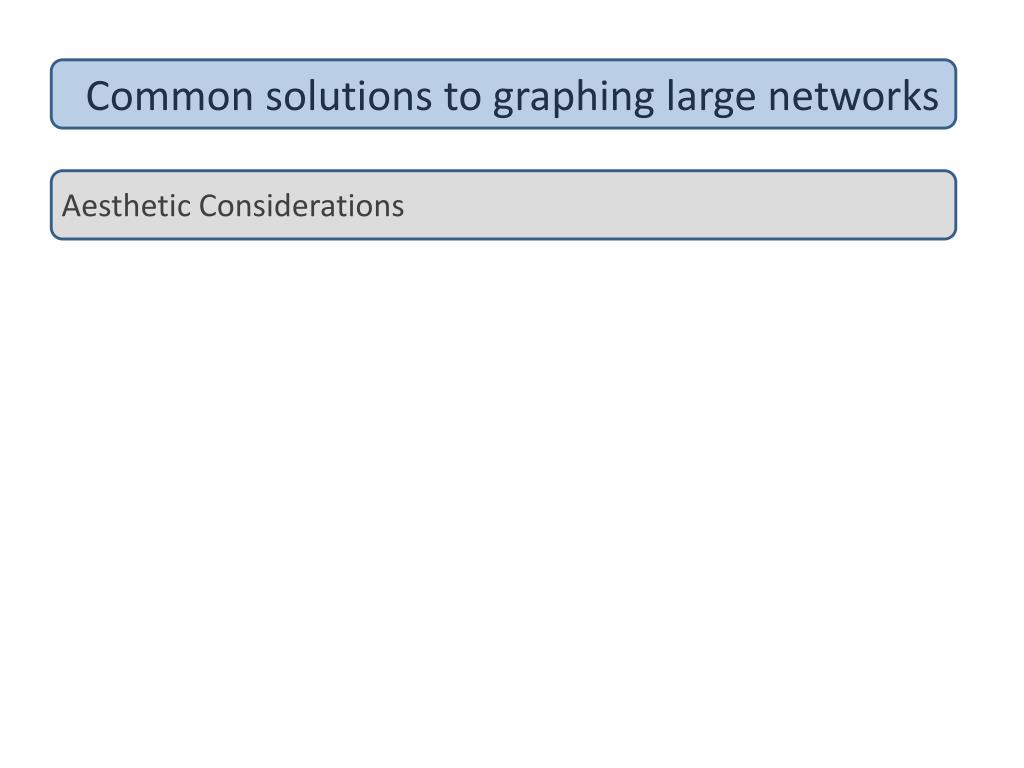Click the letter 'A' starting 'Aesthetic'
The height and width of the screenshot is (768, 1024).
coord(72,206)
